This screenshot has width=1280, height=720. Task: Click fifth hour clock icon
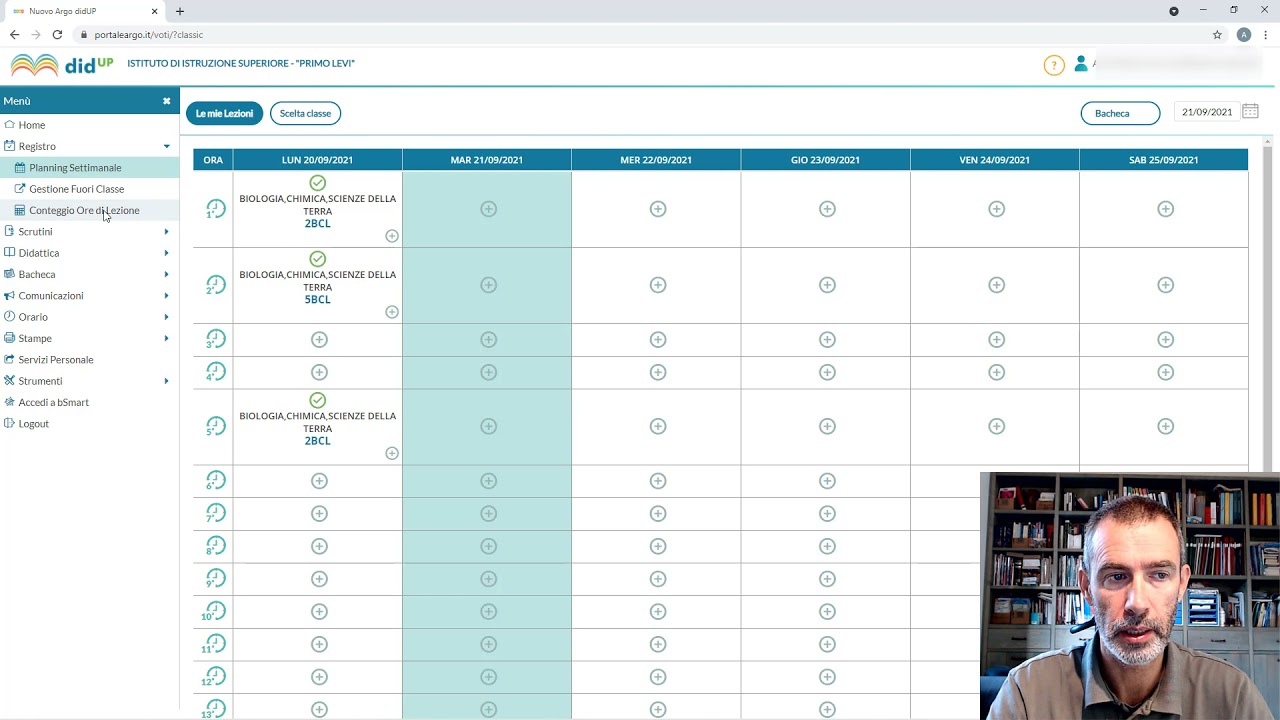point(215,426)
